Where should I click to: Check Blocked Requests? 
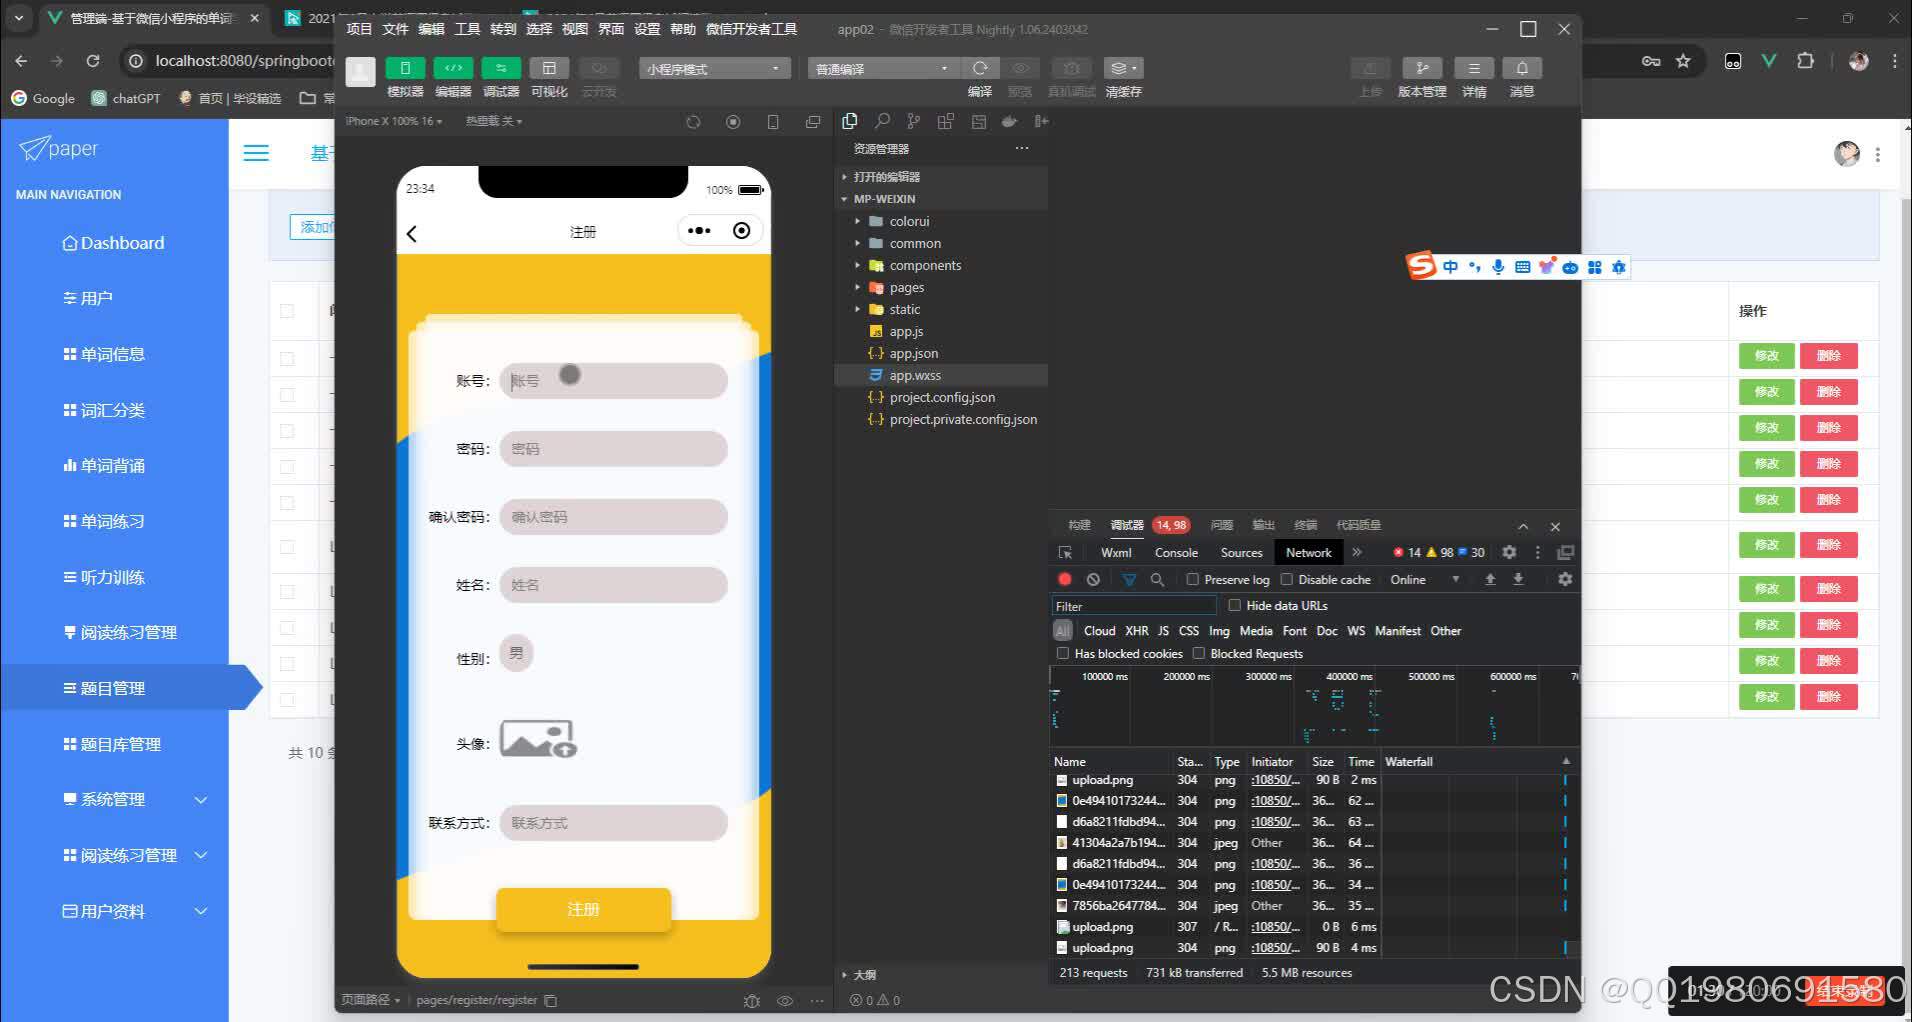pos(1198,653)
